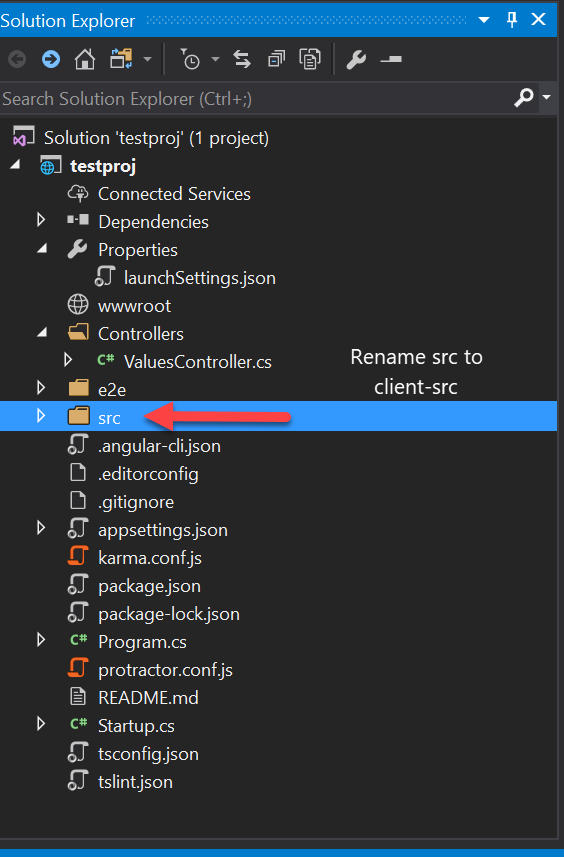Toggle auto-hide with the pin icon
Viewport: 564px width, 857px height.
pyautogui.click(x=512, y=20)
